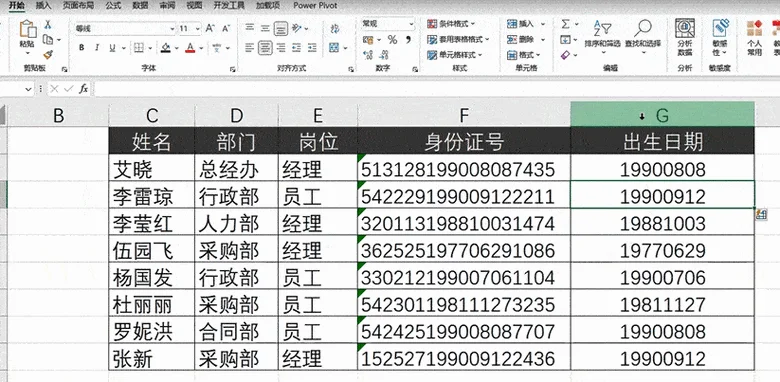Viewport: 780px width, 382px height.
Task: Toggle align right
Action: [x=281, y=48]
